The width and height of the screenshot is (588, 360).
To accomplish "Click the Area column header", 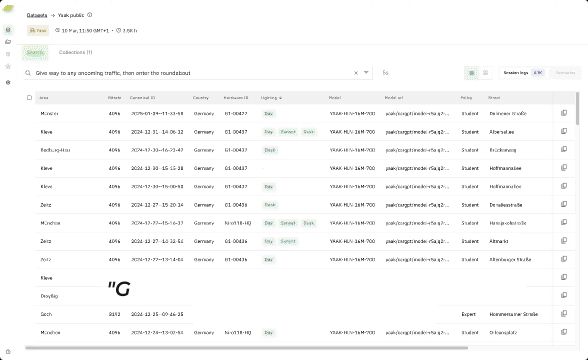I will (44, 98).
